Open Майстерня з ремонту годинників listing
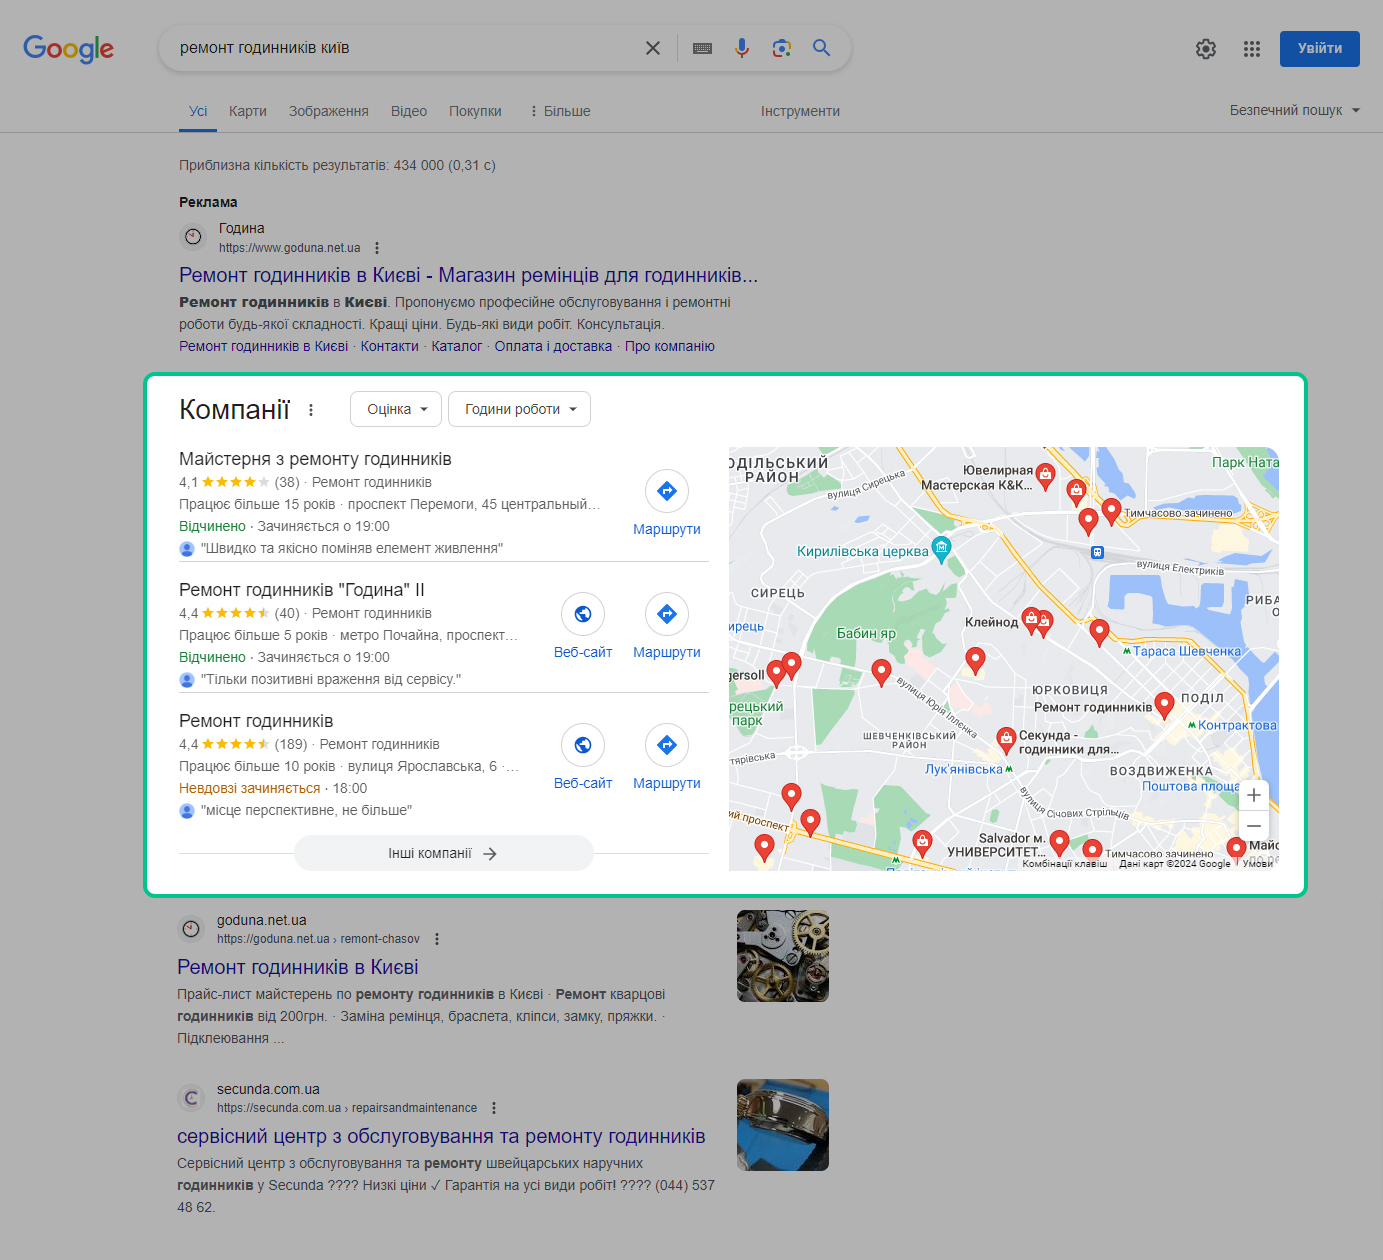 click(315, 459)
